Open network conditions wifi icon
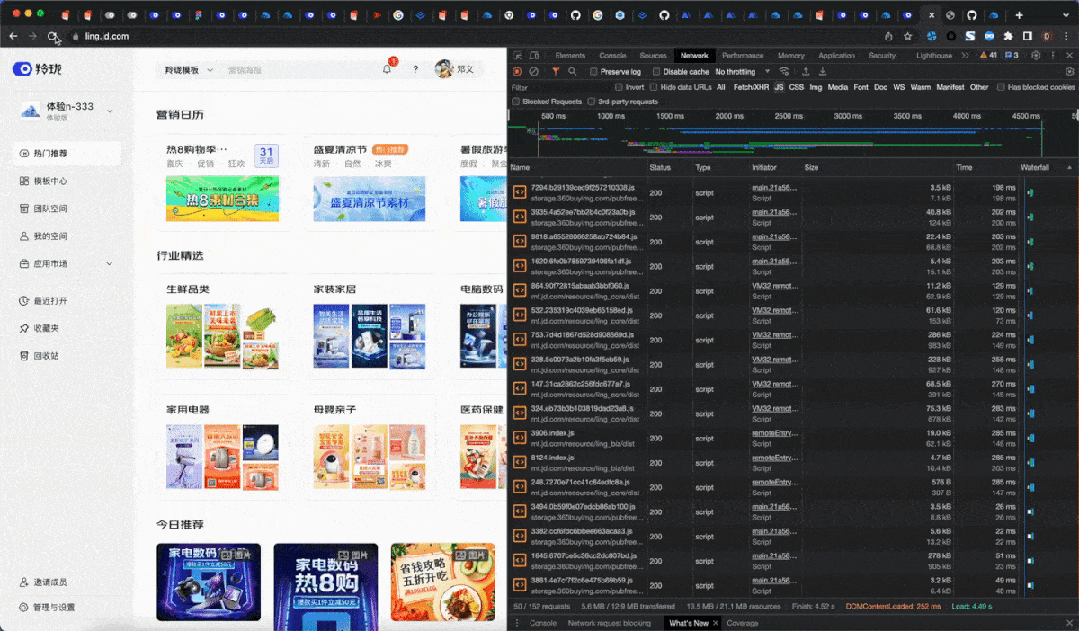The height and width of the screenshot is (631, 1079). coord(784,72)
